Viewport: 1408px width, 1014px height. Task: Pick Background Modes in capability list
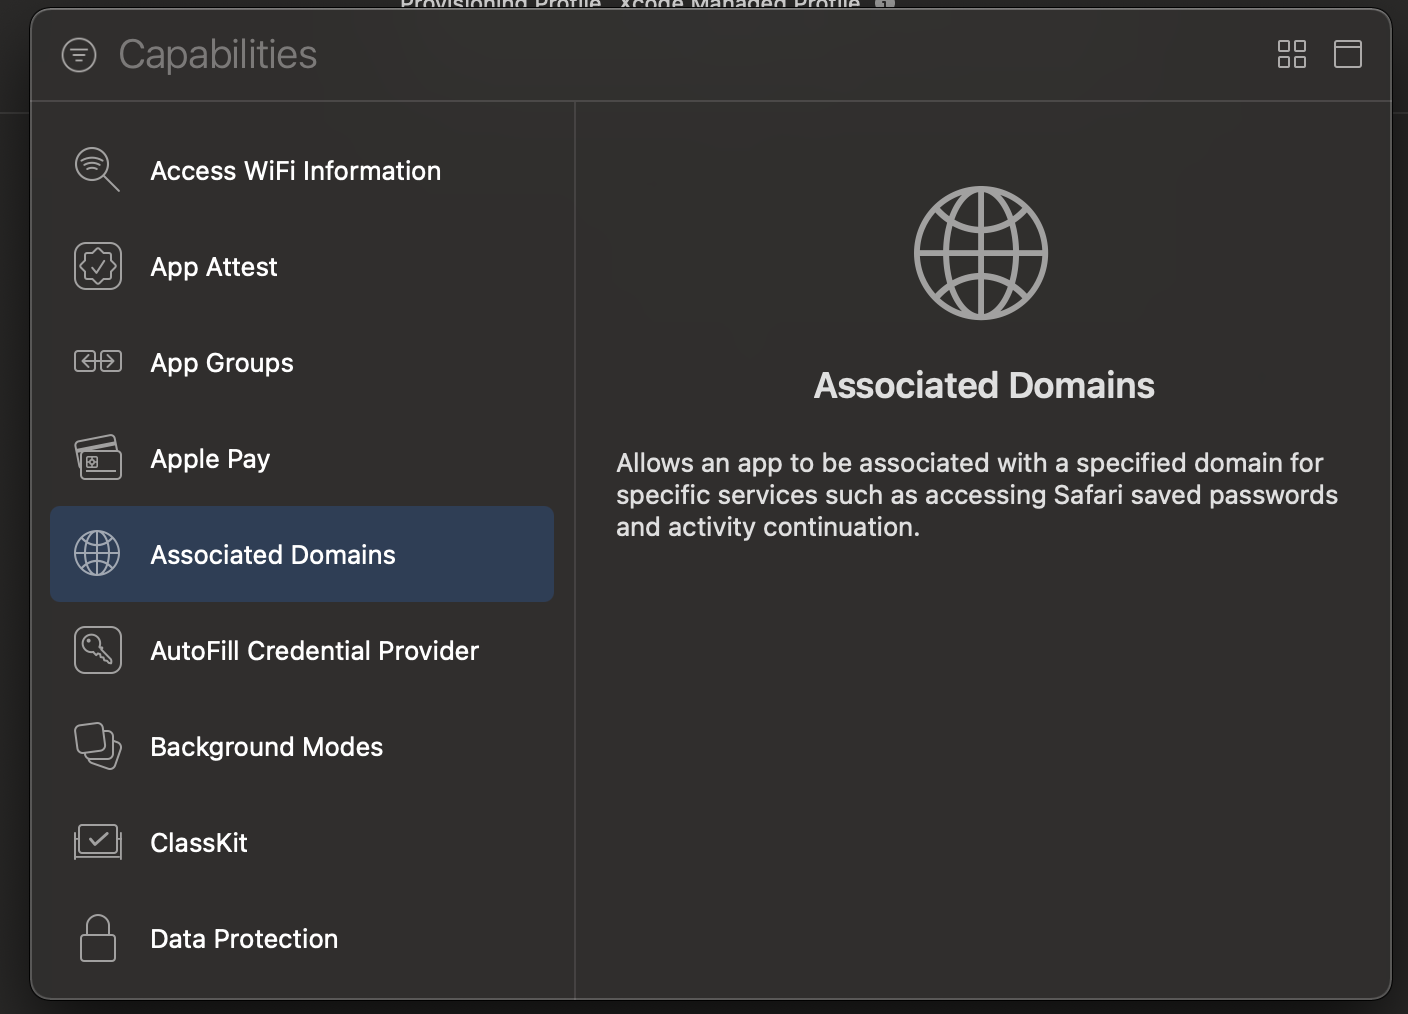266,747
